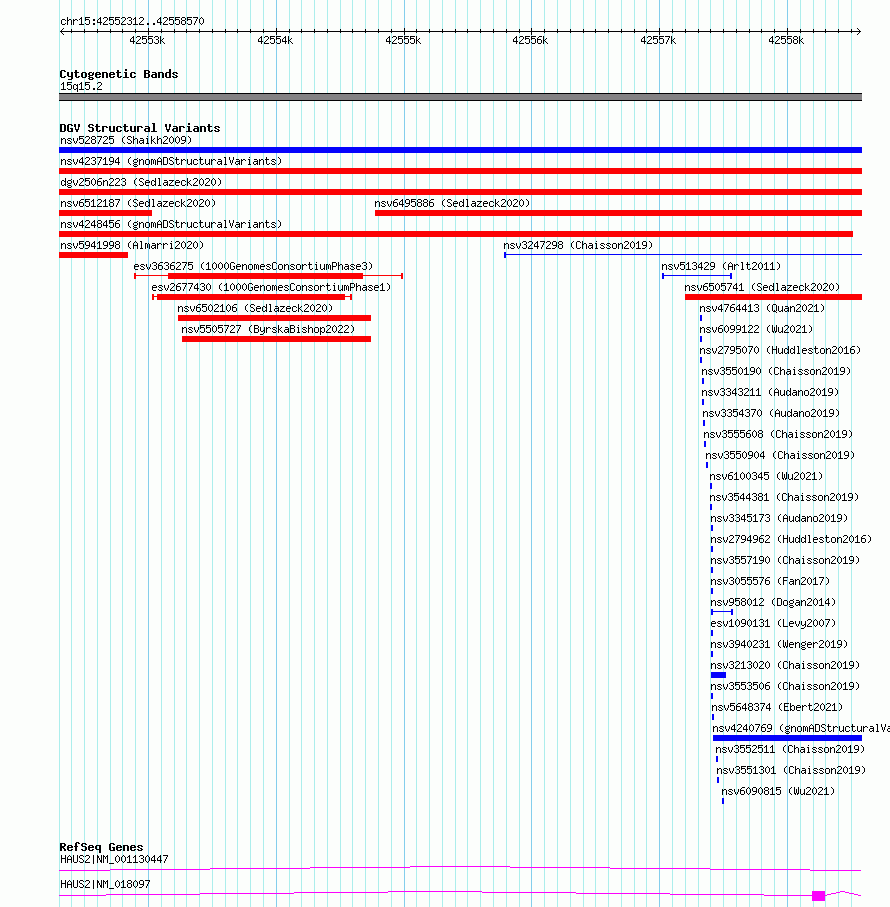Click the DGV Structural Variants track title
This screenshot has height=907, width=890.
coord(140,128)
